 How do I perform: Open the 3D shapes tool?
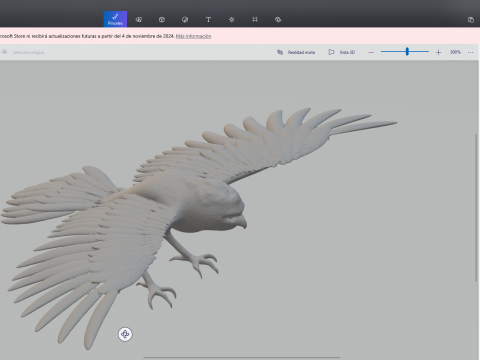(x=162, y=20)
